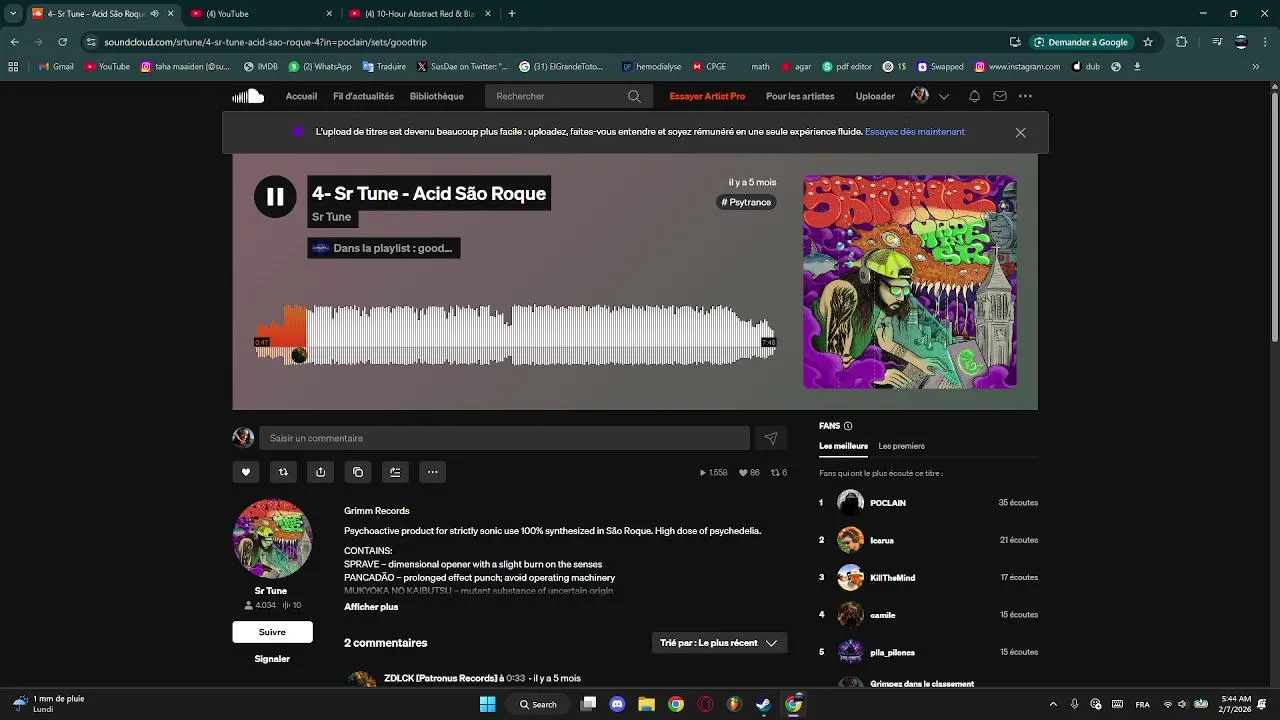The height and width of the screenshot is (720, 1280).
Task: Click the SoundCloud logo in header
Action: 248,96
